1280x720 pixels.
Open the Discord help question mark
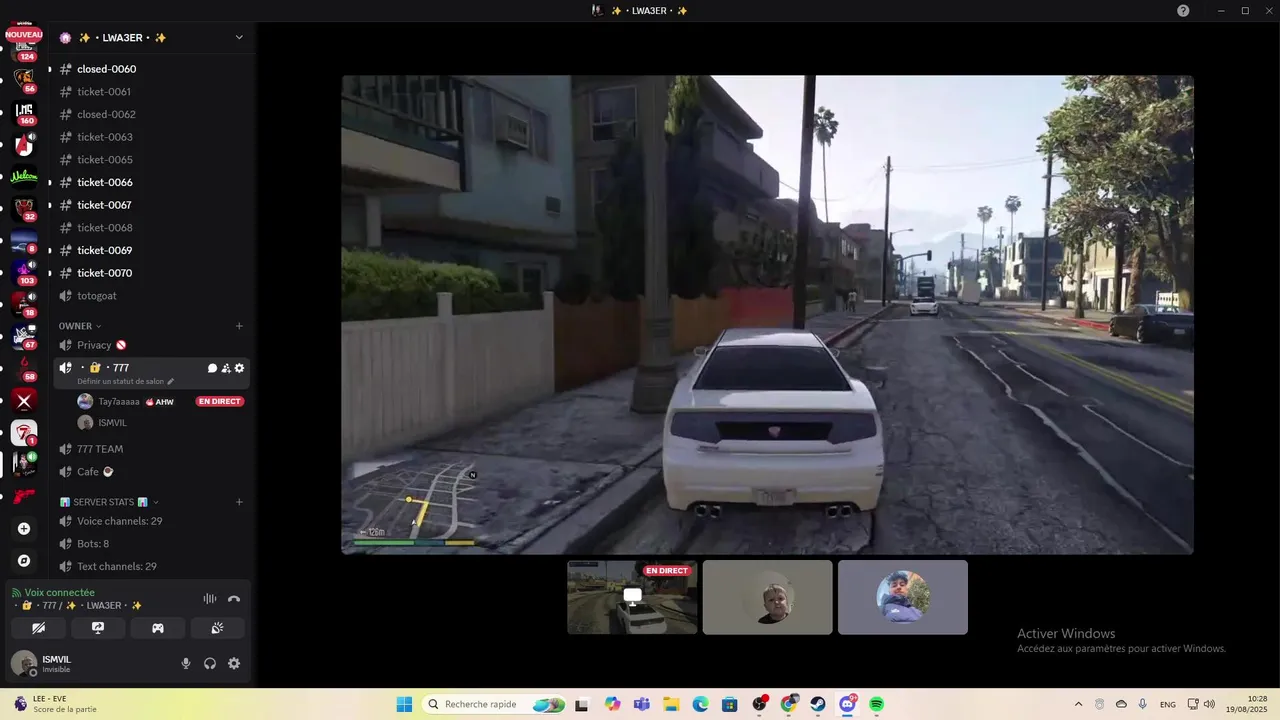pos(1183,10)
